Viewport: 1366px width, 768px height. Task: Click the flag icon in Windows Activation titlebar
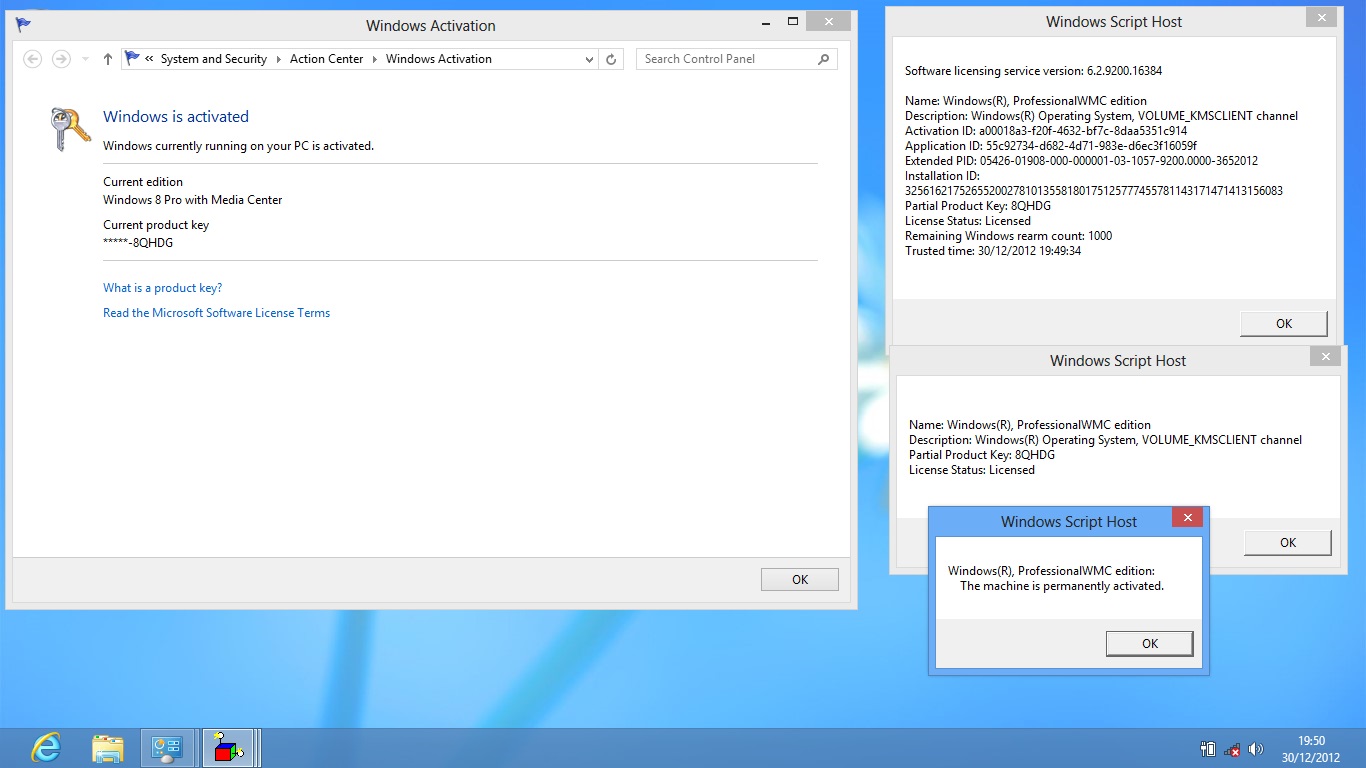(x=23, y=25)
